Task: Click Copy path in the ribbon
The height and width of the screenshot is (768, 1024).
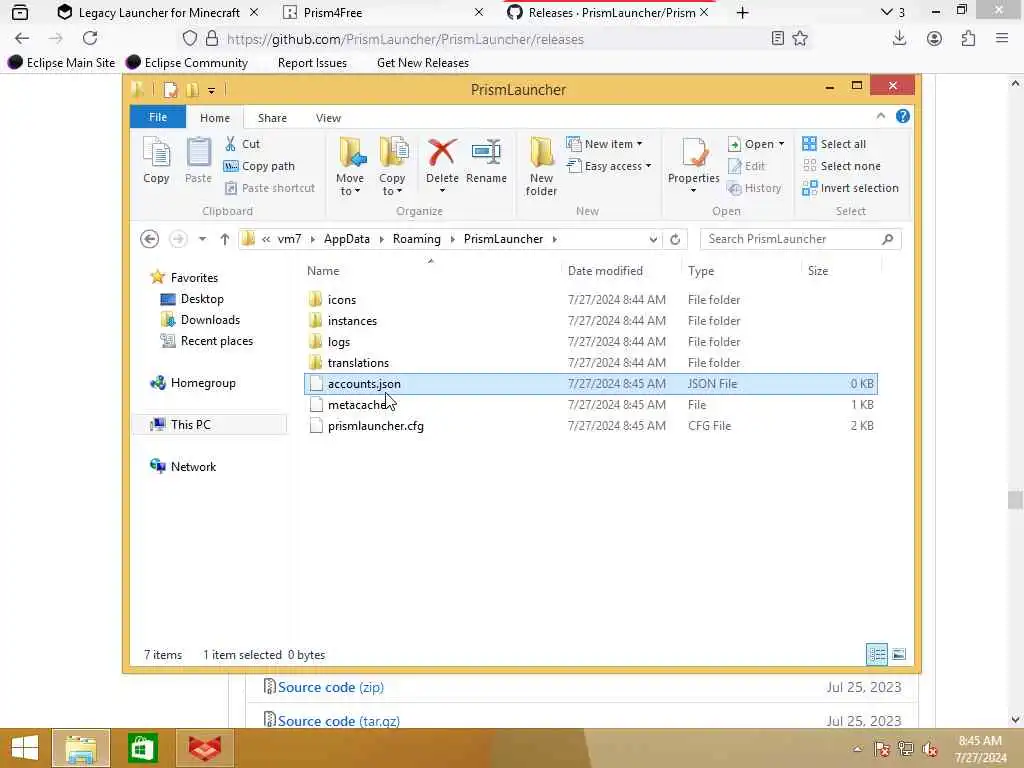Action: click(x=259, y=166)
